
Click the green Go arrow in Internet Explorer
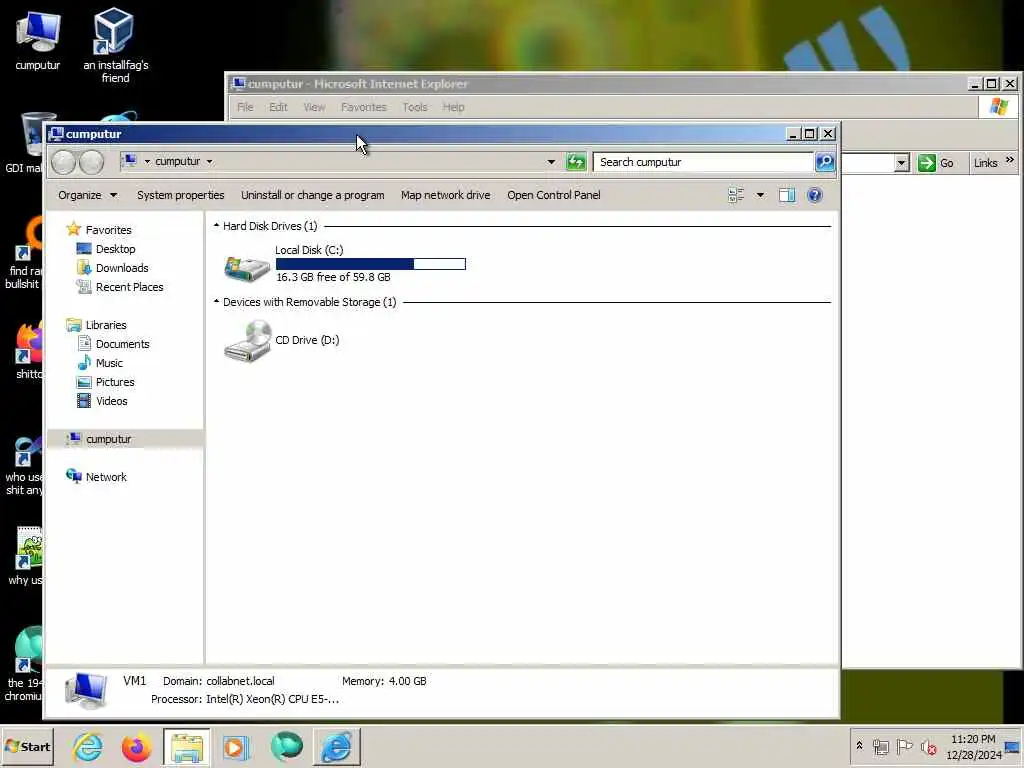(927, 163)
